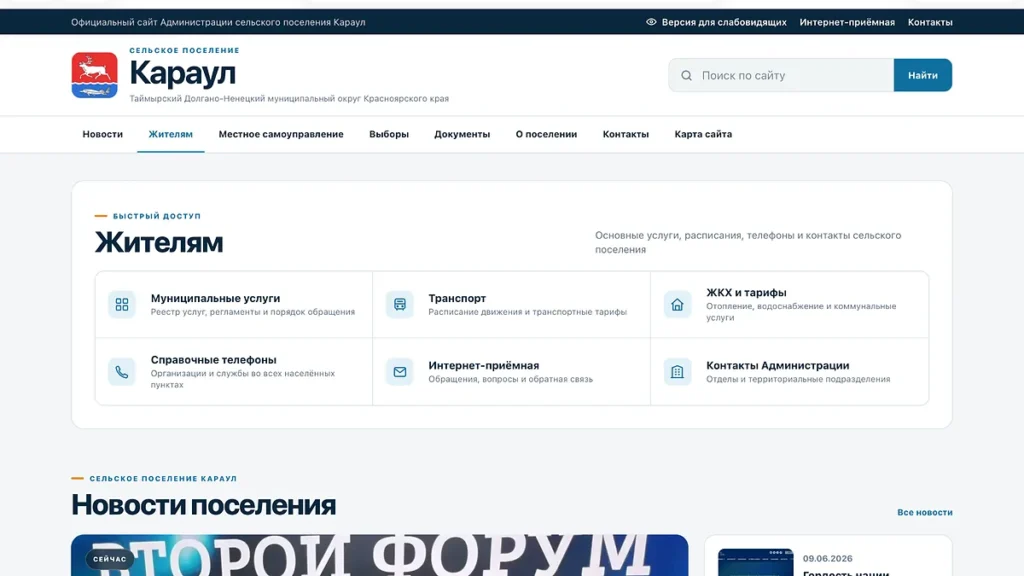Focus the Поиск по сайту input field
The image size is (1024, 576).
click(x=781, y=75)
